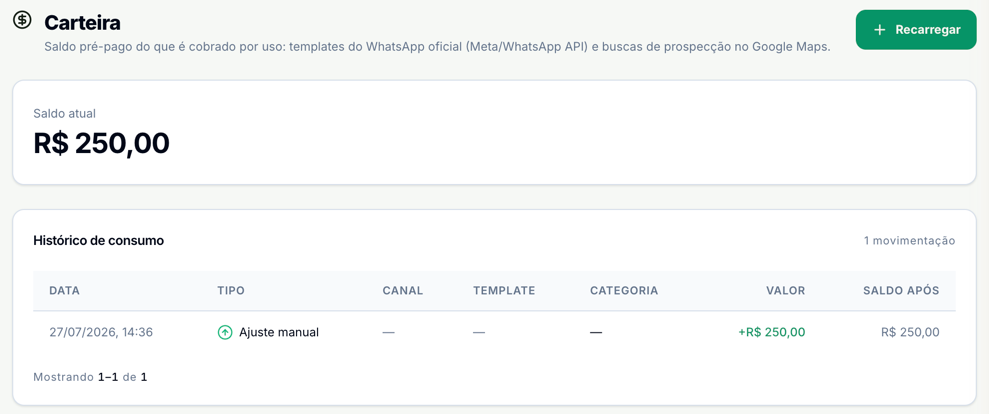This screenshot has height=414, width=989.
Task: Click the R$ 250,00 cell under Saldo após
Action: [910, 332]
